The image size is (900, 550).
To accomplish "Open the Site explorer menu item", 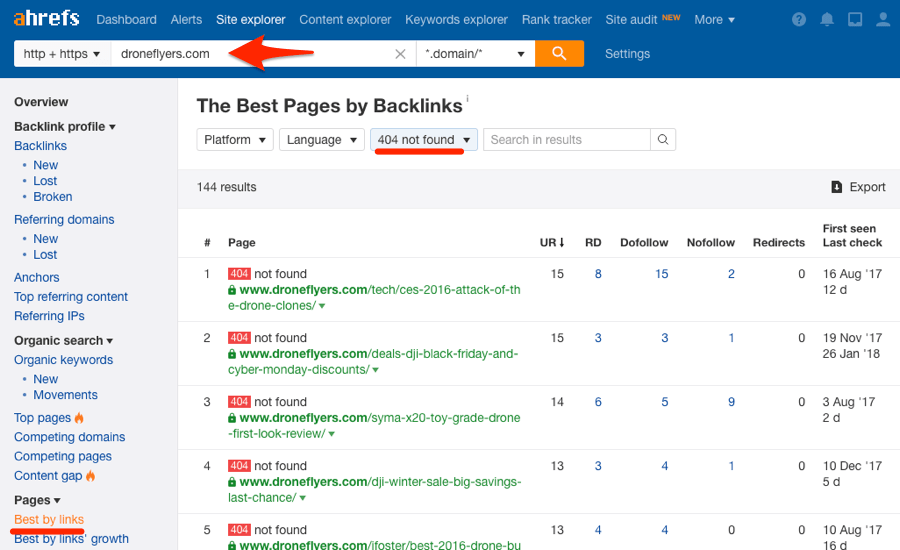I will pos(250,20).
